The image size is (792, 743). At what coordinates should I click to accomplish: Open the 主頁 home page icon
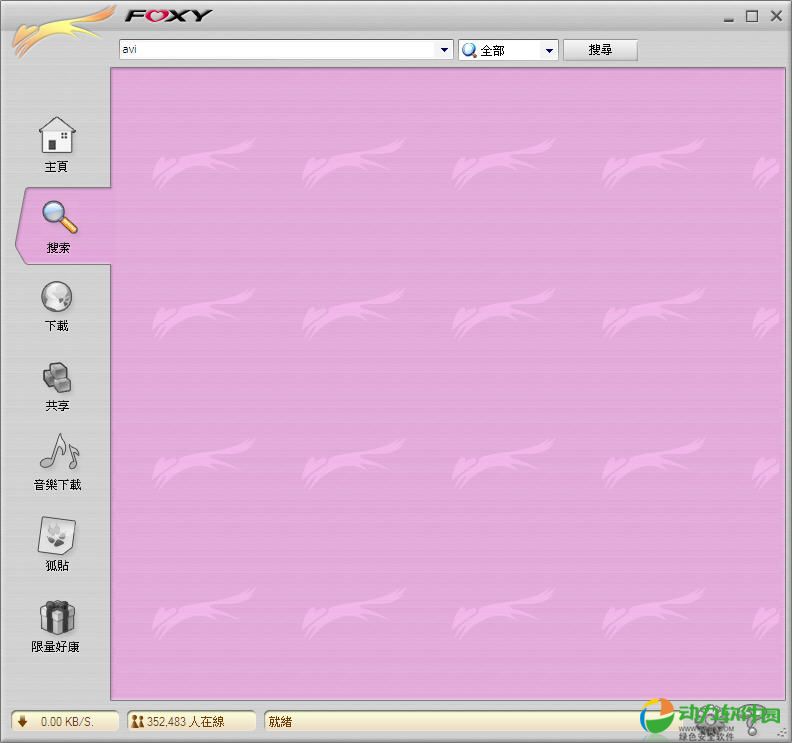pyautogui.click(x=57, y=137)
